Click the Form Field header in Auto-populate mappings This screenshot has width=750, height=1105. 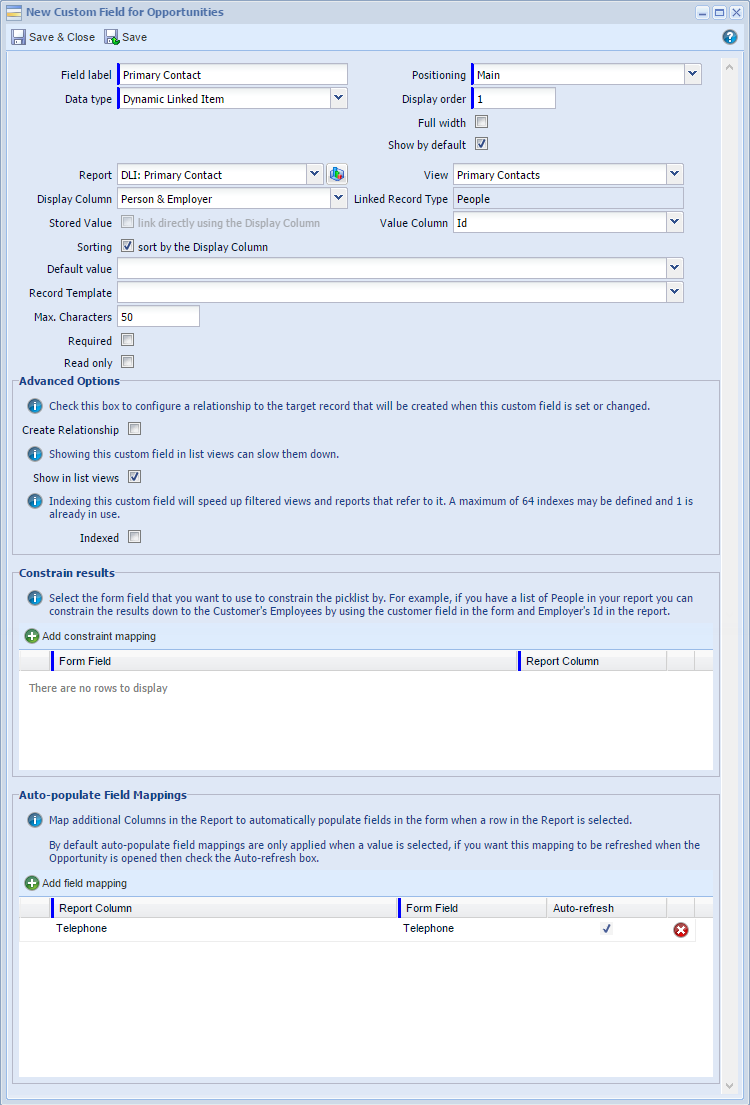point(472,908)
